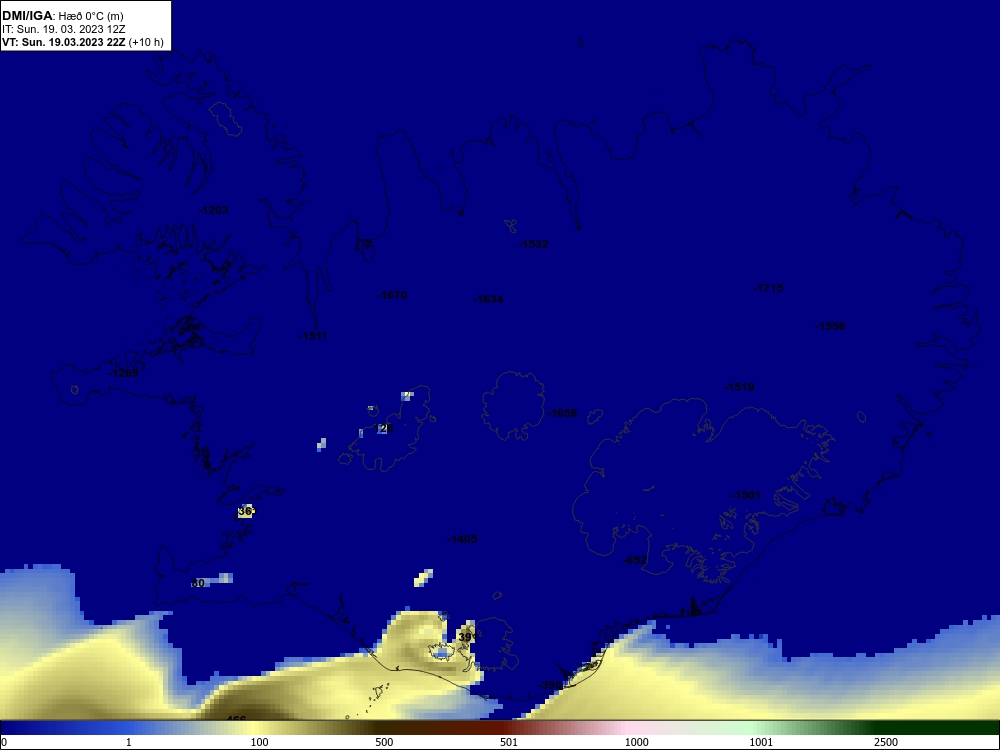Click the -1556 map value
The height and width of the screenshot is (750, 1000).
(830, 326)
